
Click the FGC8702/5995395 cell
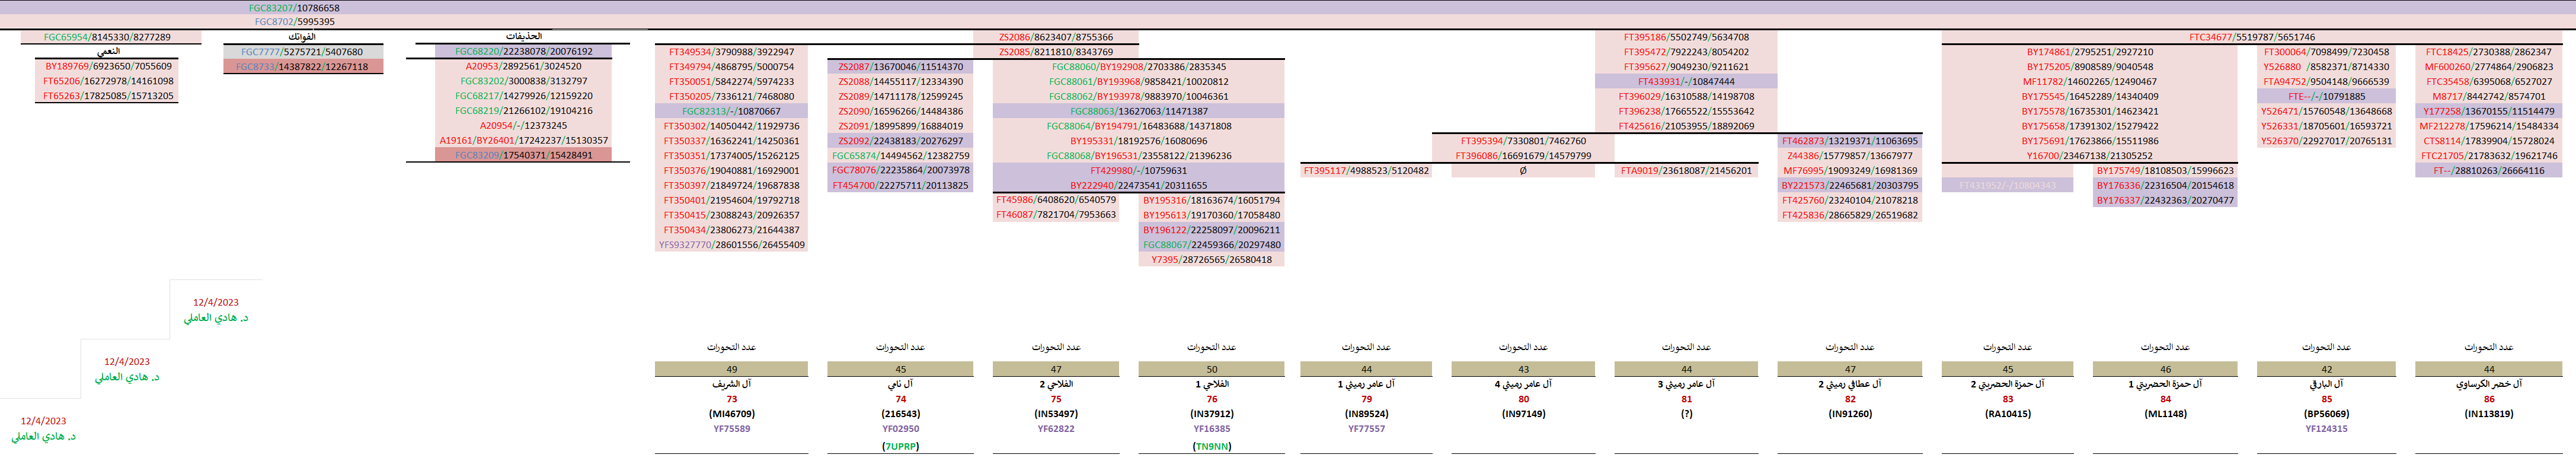click(x=294, y=22)
